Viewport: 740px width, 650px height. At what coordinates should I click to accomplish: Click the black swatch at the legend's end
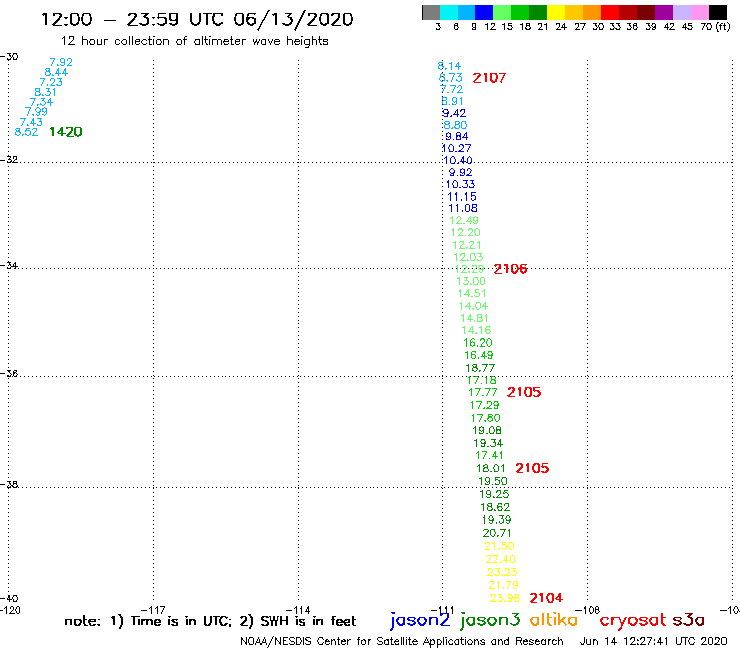(718, 12)
